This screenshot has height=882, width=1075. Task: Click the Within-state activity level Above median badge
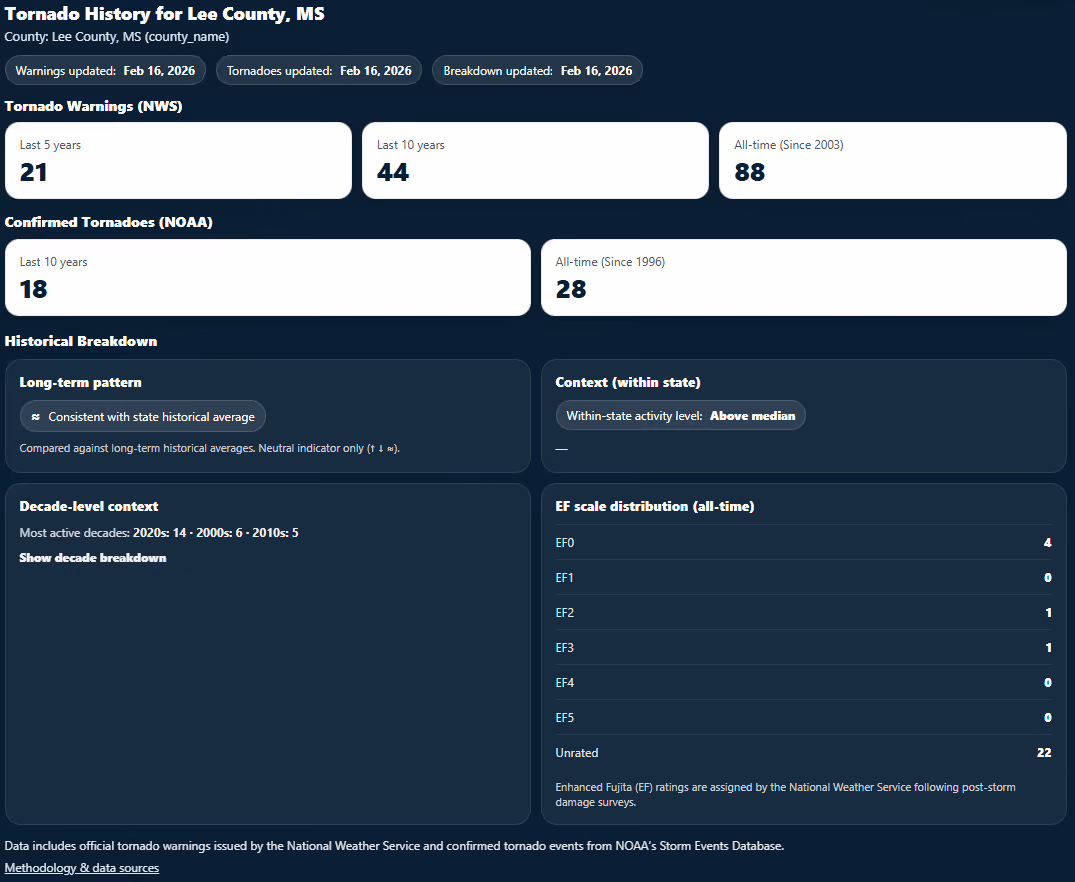click(680, 416)
